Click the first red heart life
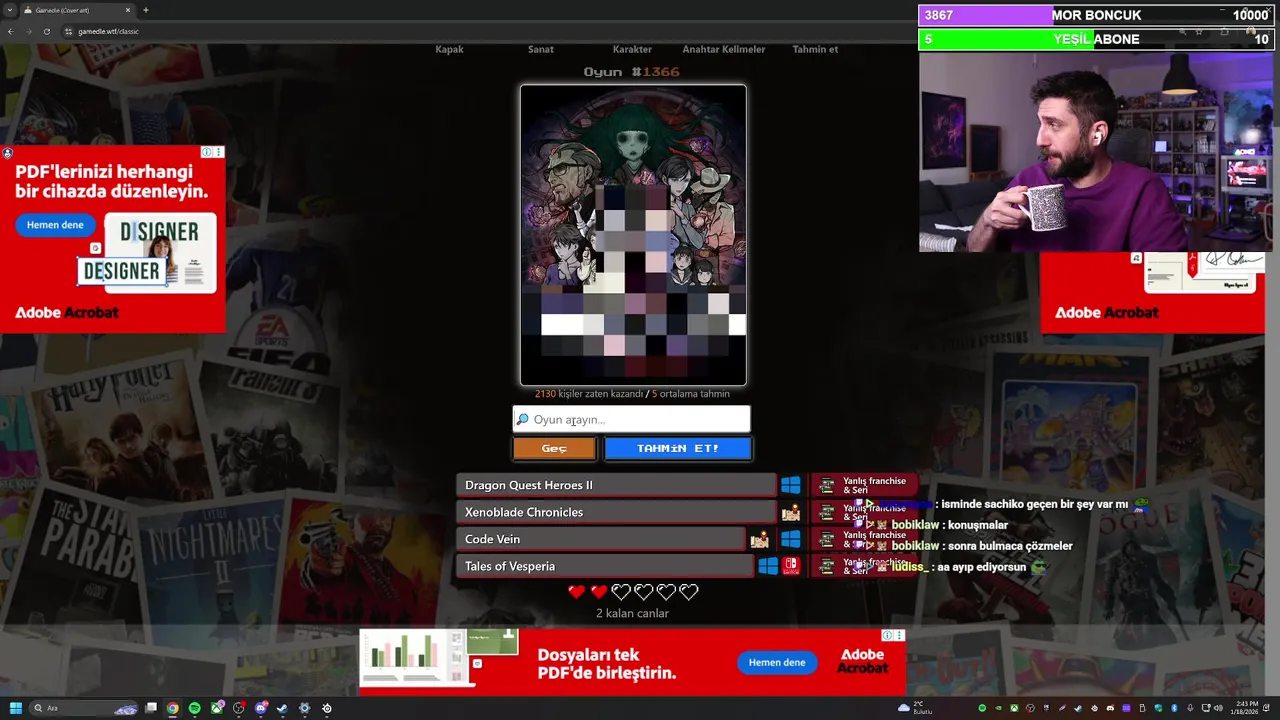The image size is (1280, 720). [577, 592]
